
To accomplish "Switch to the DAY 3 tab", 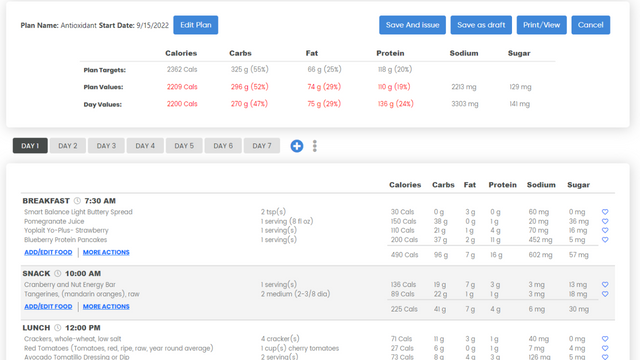I will (107, 146).
